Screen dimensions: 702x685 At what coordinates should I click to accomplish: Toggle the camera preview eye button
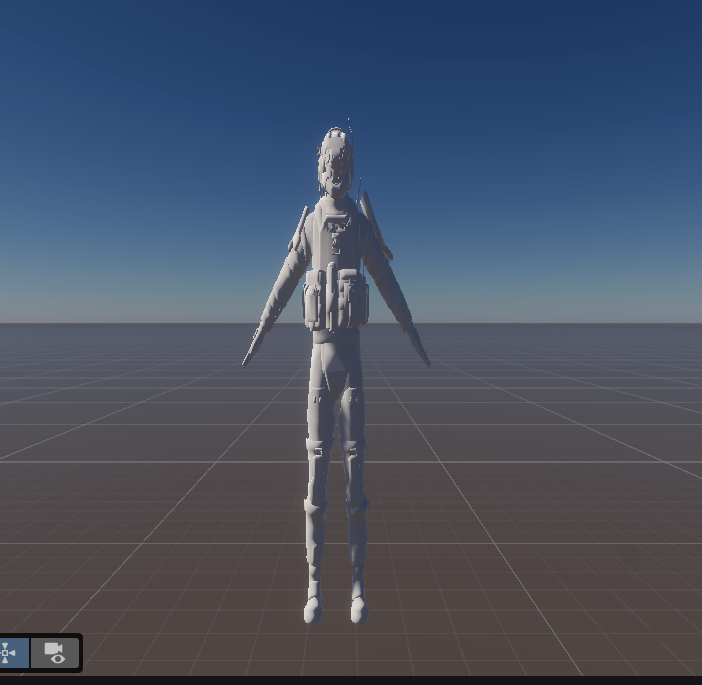[55, 653]
